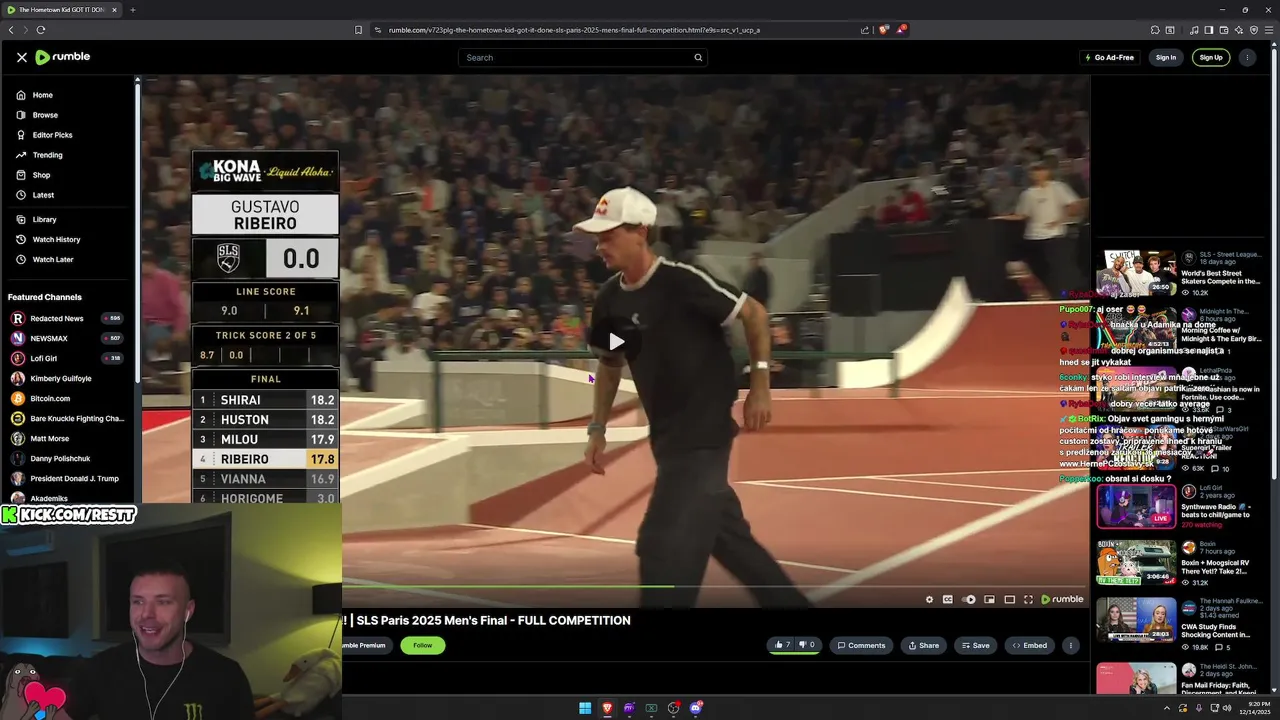
Task: Open the header three-dot menu beside Sign Up
Action: click(x=1246, y=57)
